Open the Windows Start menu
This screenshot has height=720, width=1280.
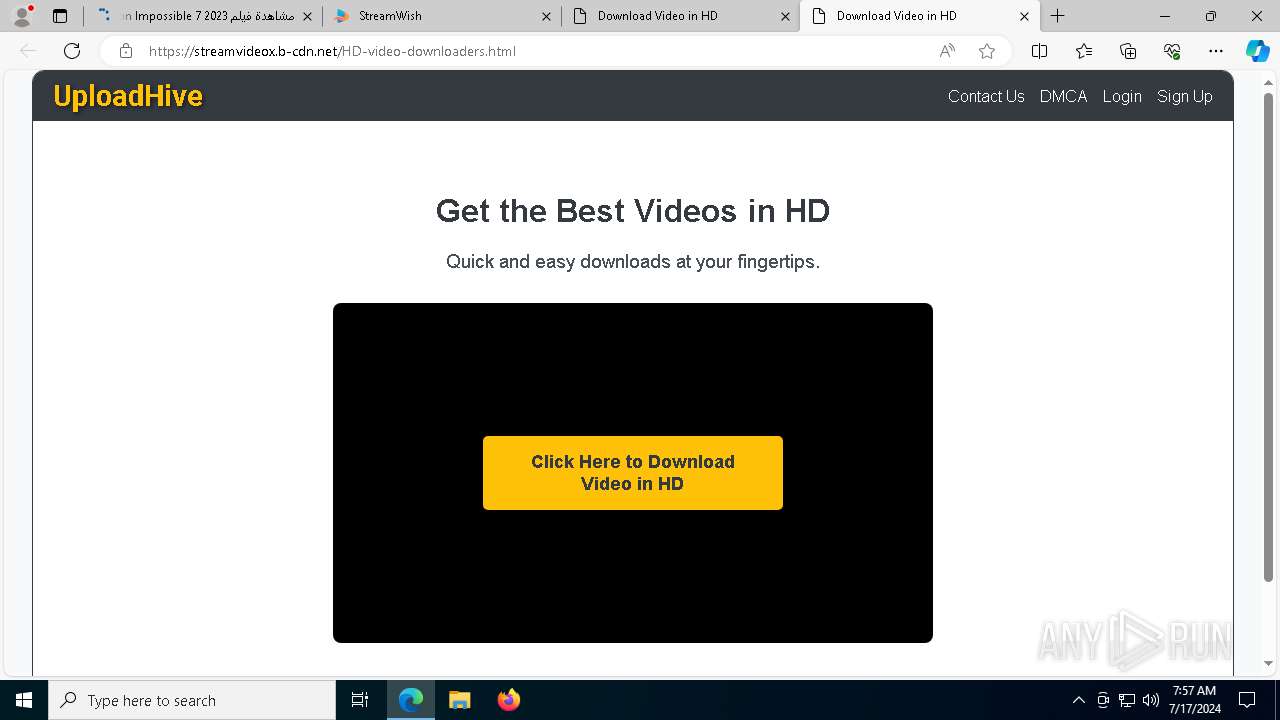(x=24, y=700)
